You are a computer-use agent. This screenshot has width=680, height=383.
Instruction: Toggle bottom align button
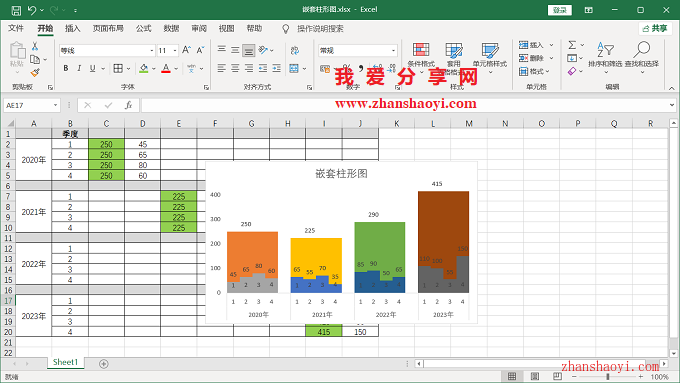coord(248,50)
